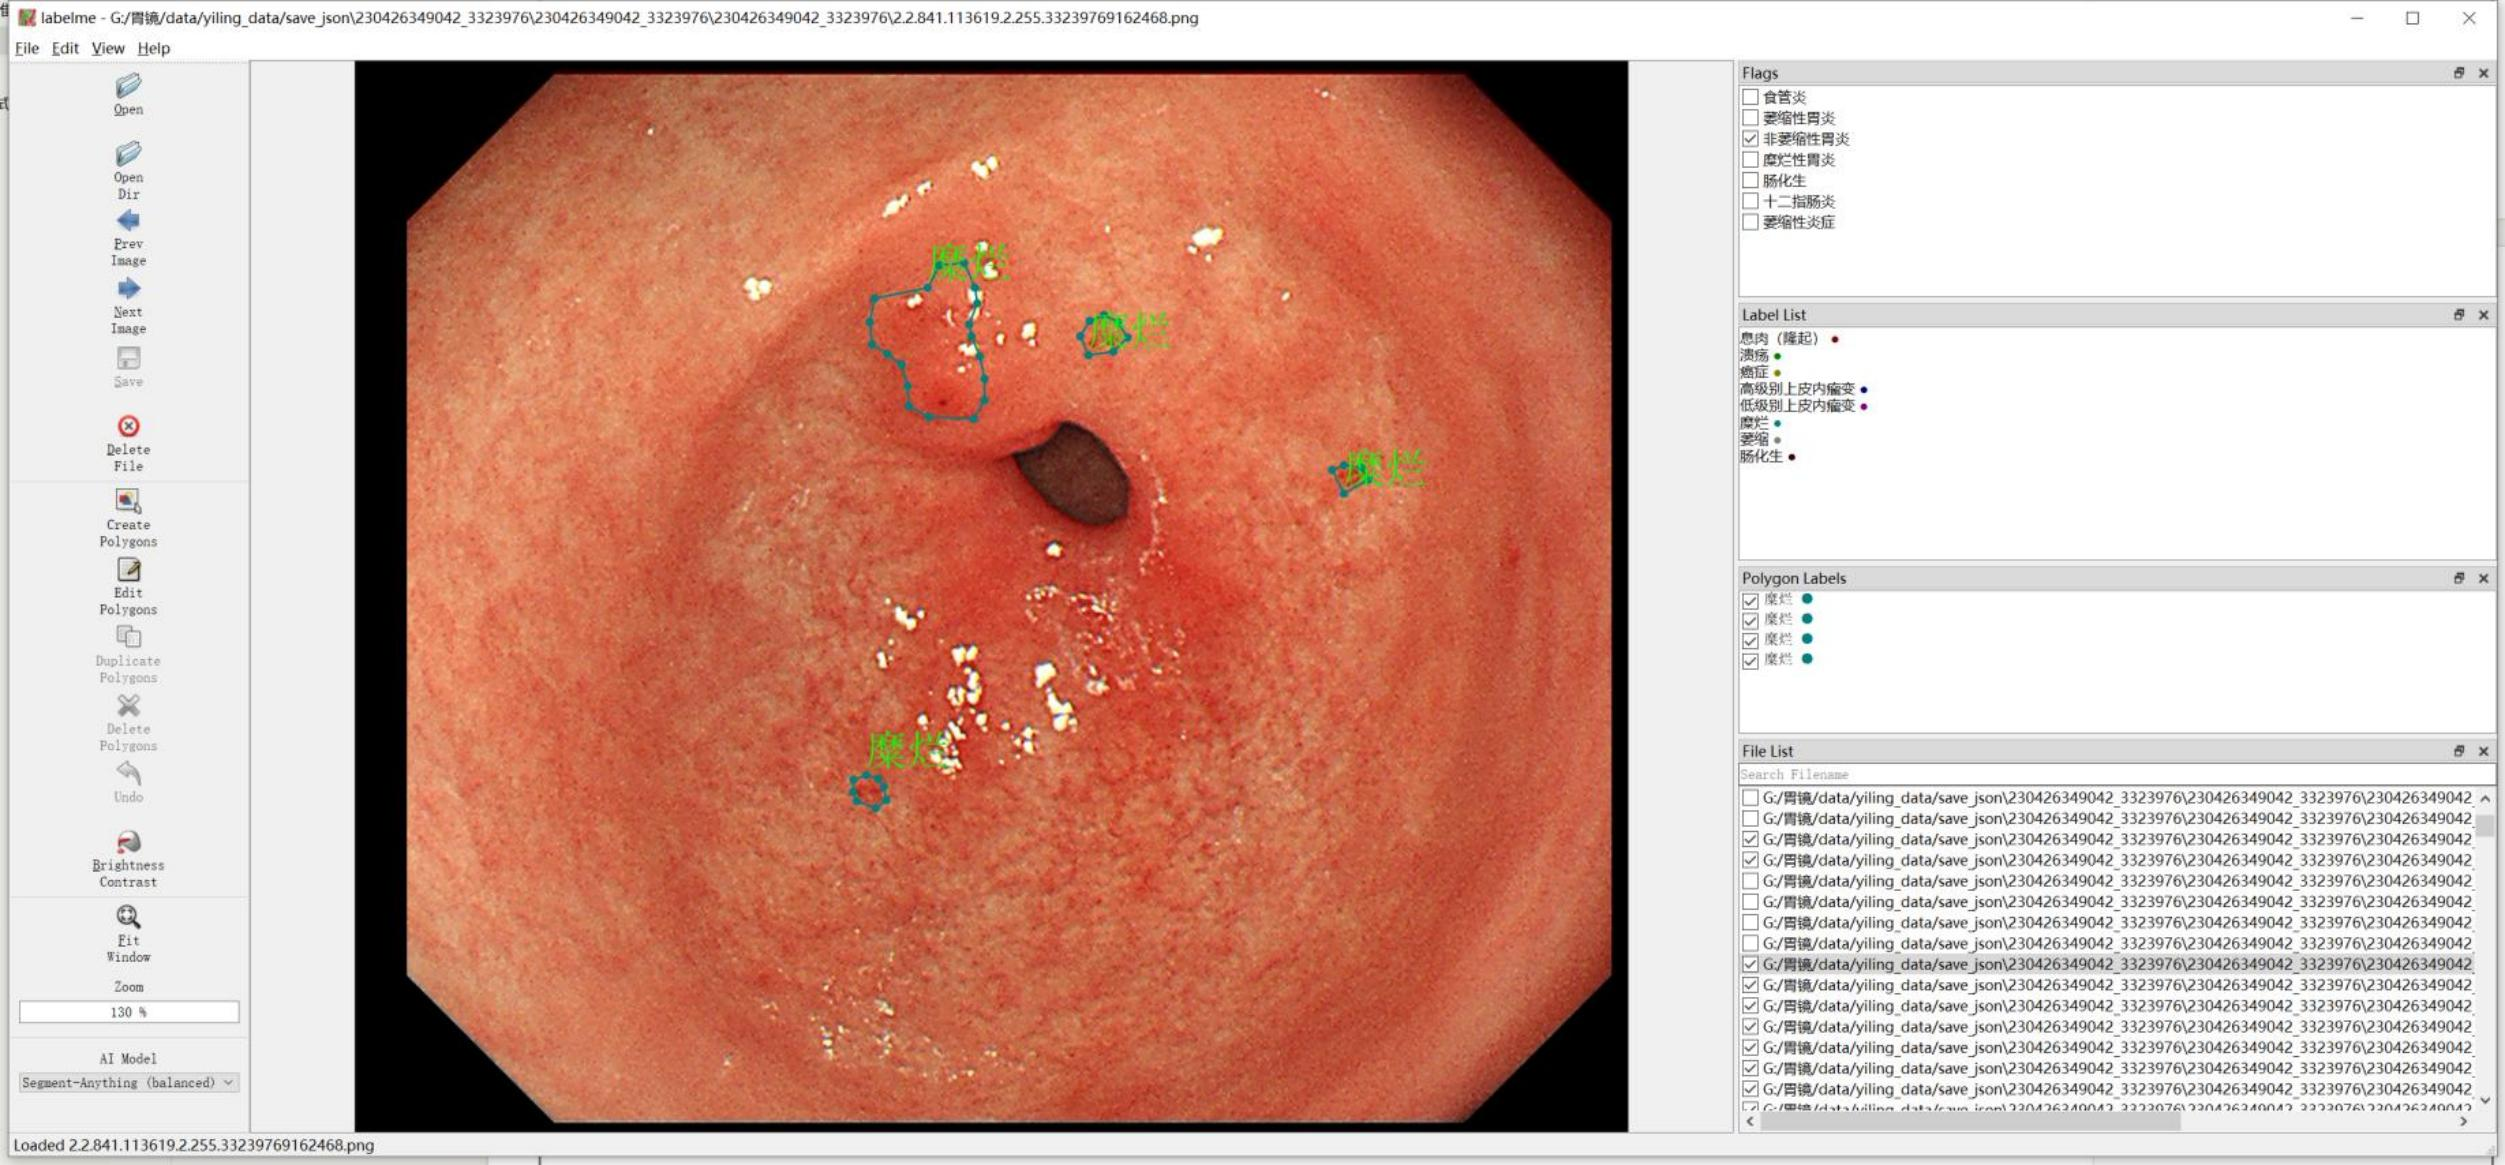Open the View menu
Viewport: 2505px width, 1165px height.
pos(107,48)
